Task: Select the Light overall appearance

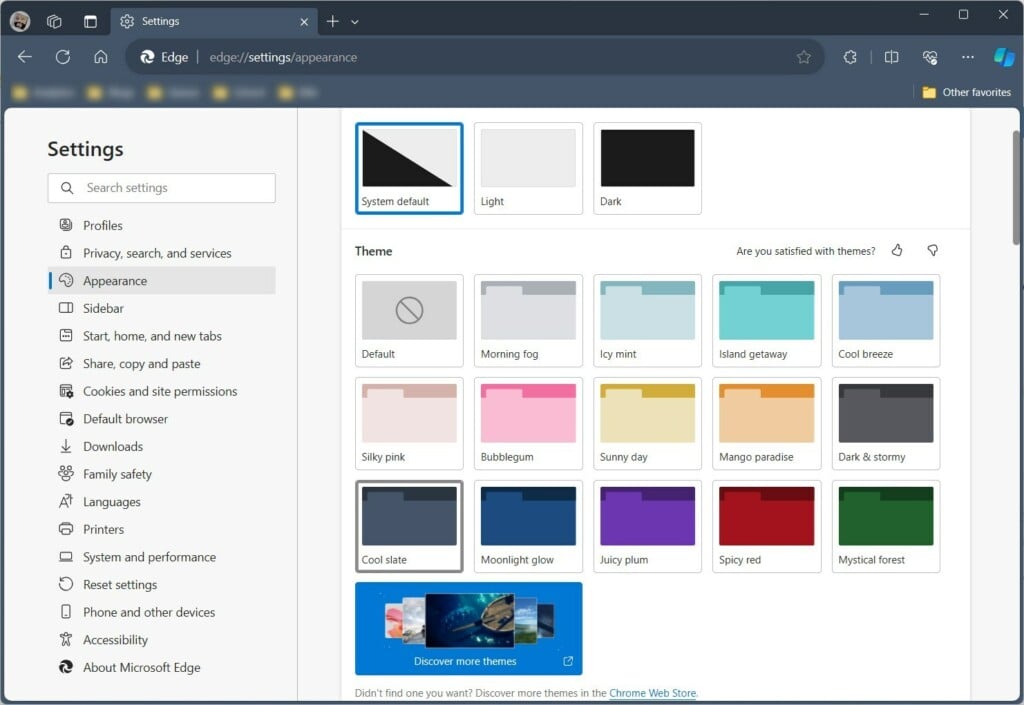Action: coord(528,168)
